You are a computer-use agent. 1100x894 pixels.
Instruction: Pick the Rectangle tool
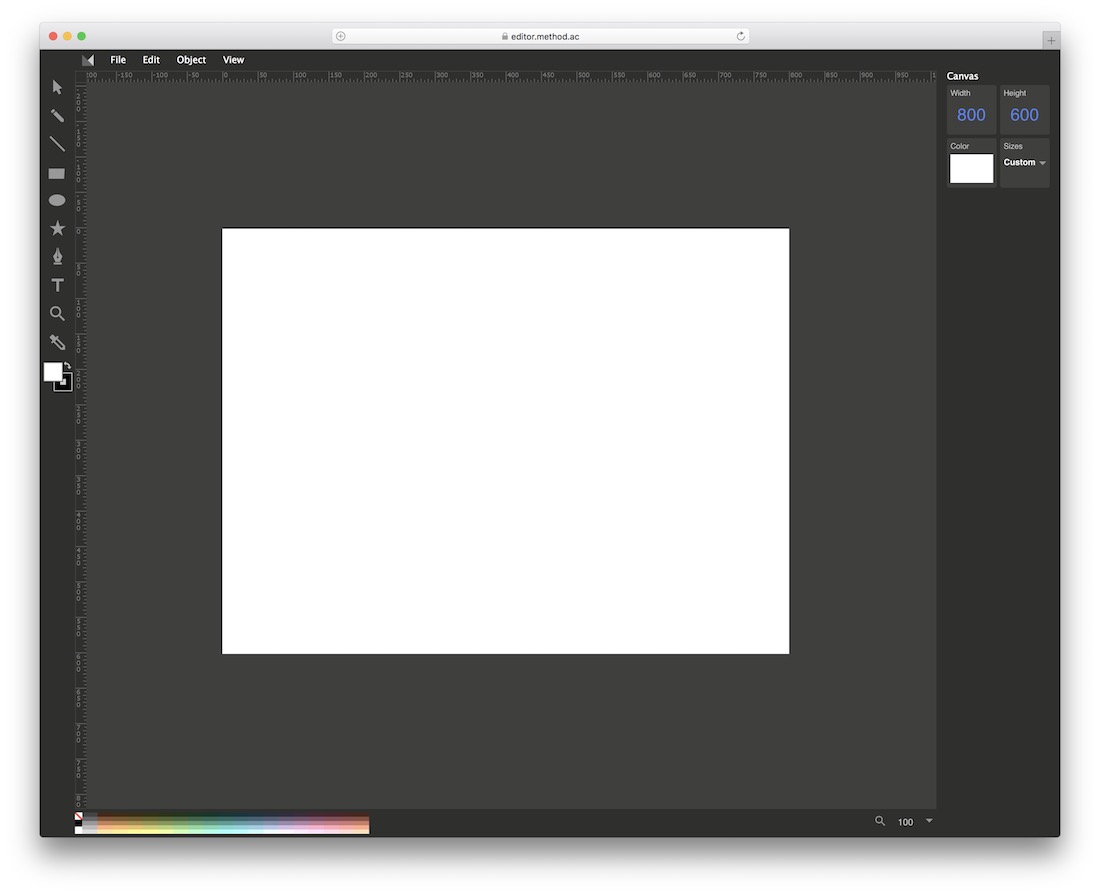pyautogui.click(x=56, y=172)
